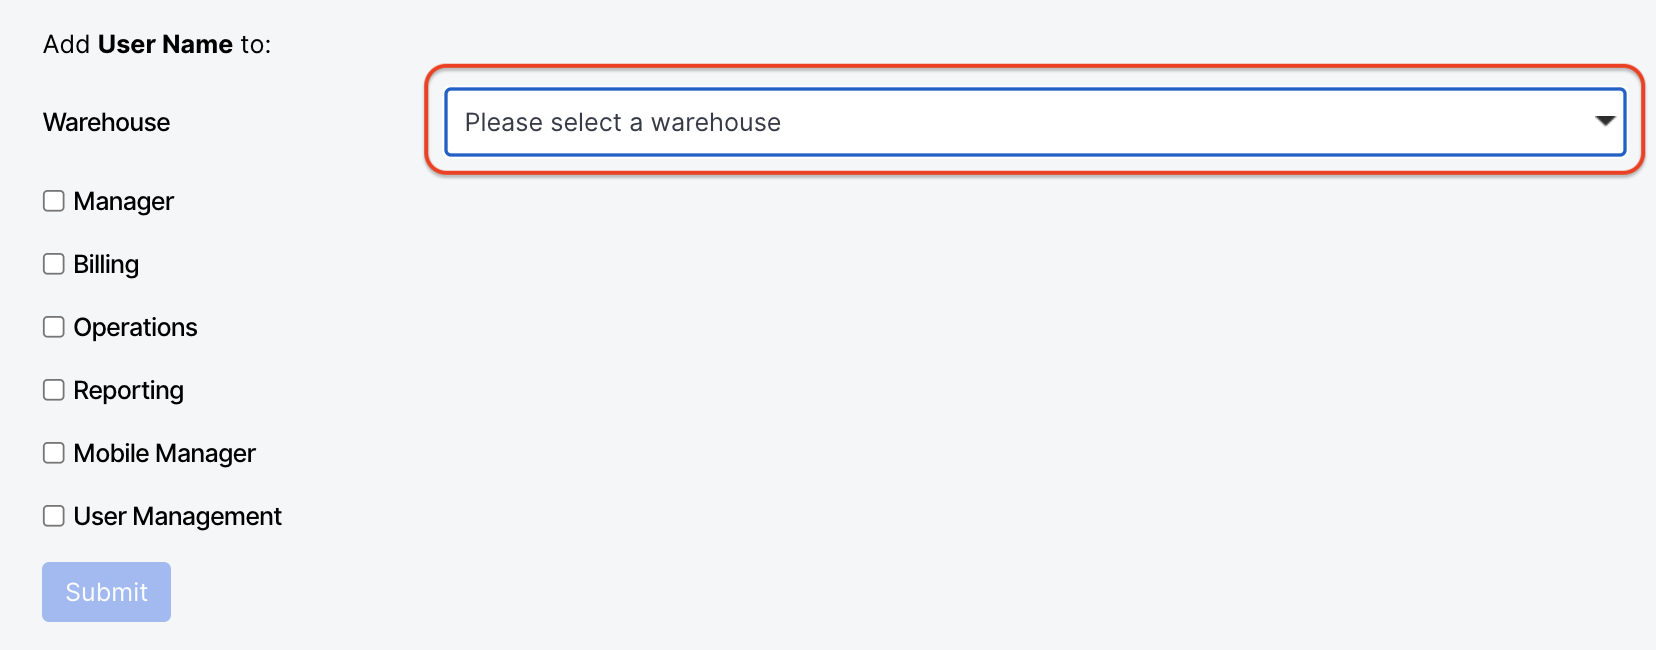Click the User Management label text
This screenshot has height=650, width=1656.
176,515
